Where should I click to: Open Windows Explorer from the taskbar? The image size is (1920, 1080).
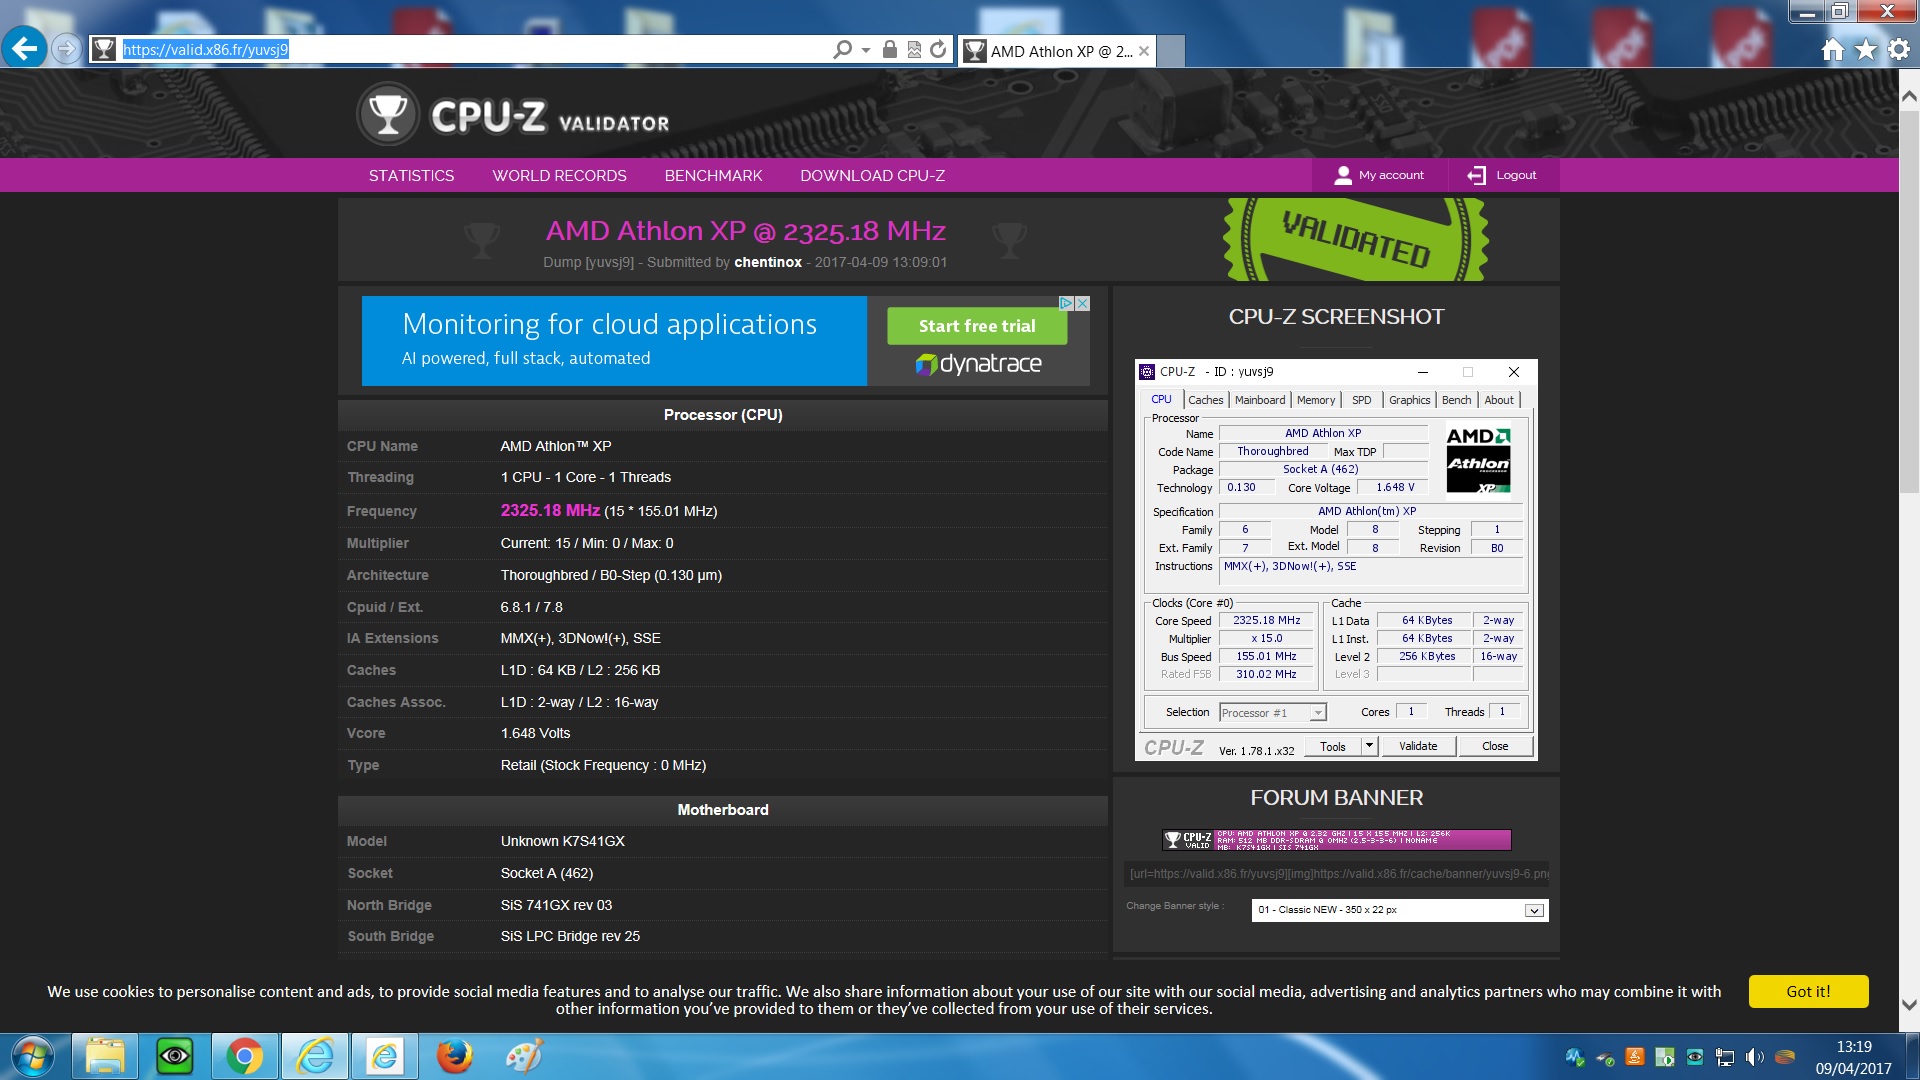[104, 1056]
